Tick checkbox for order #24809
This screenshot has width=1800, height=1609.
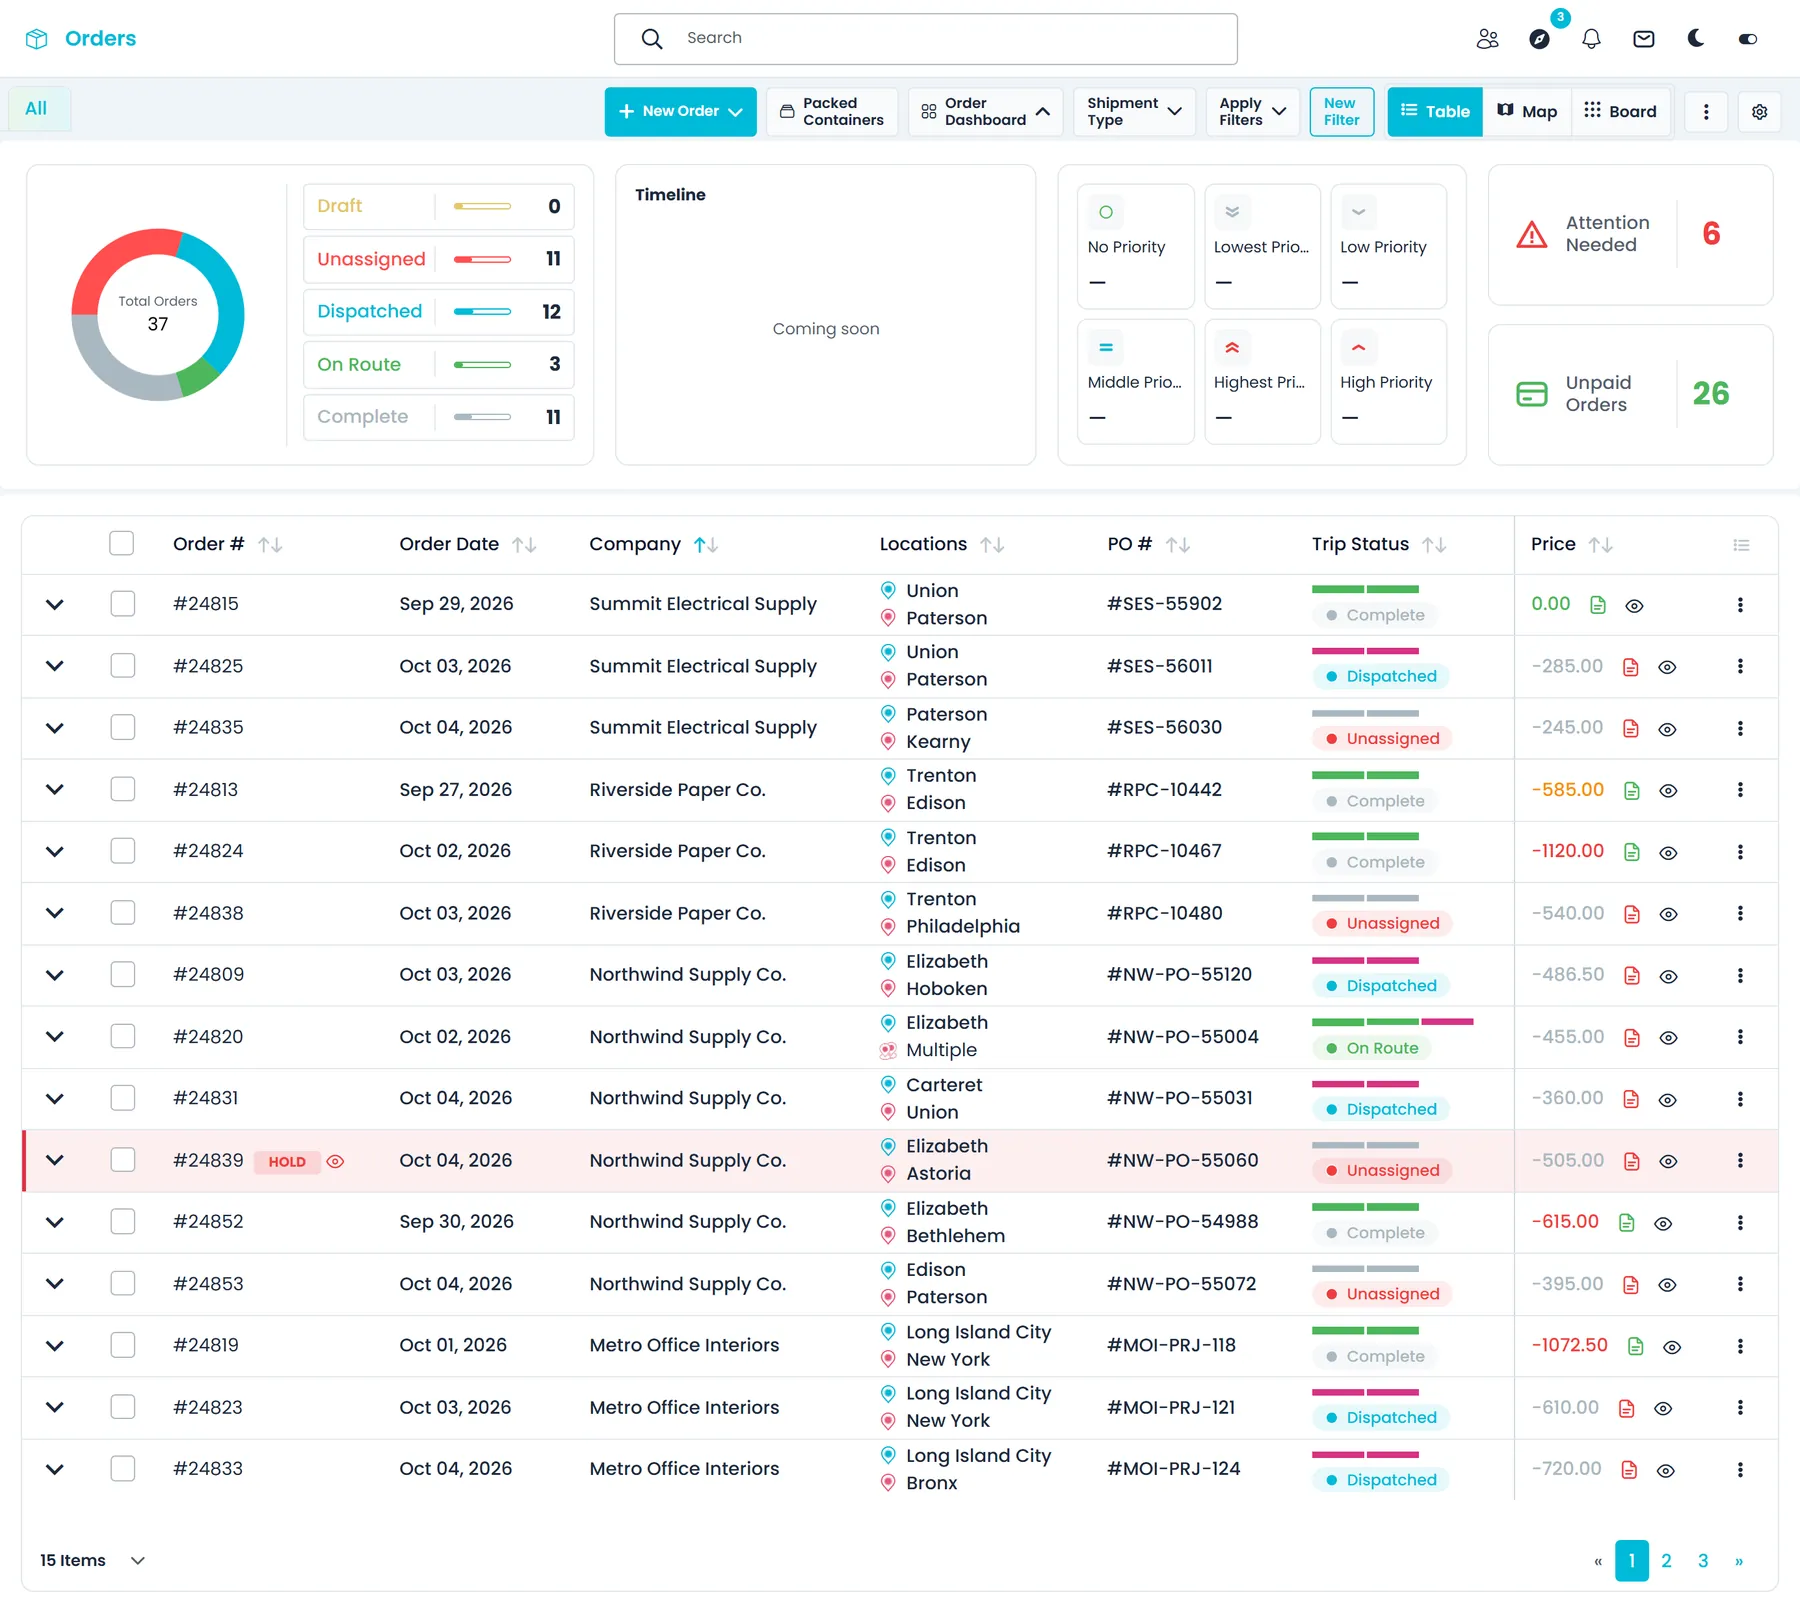point(122,974)
